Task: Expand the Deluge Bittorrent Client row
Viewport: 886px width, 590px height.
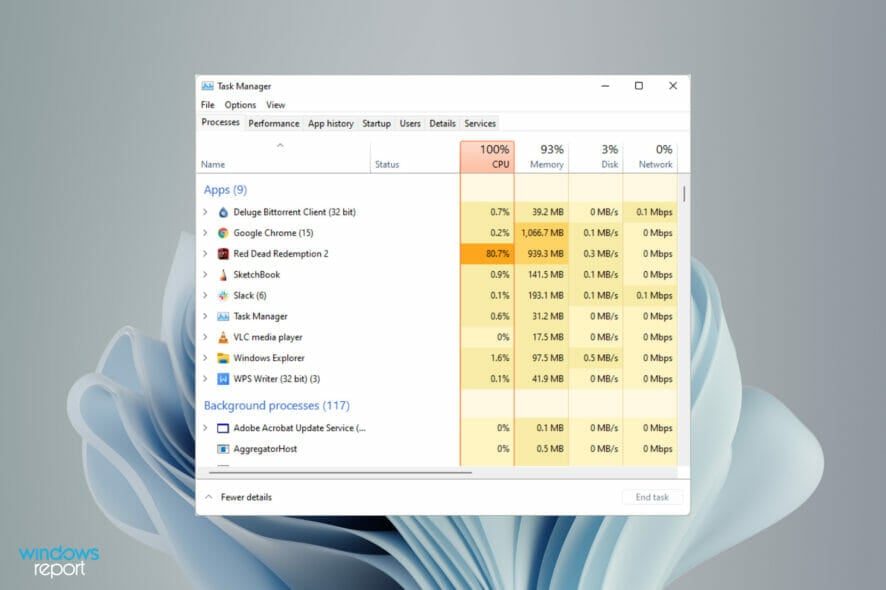Action: (x=206, y=212)
